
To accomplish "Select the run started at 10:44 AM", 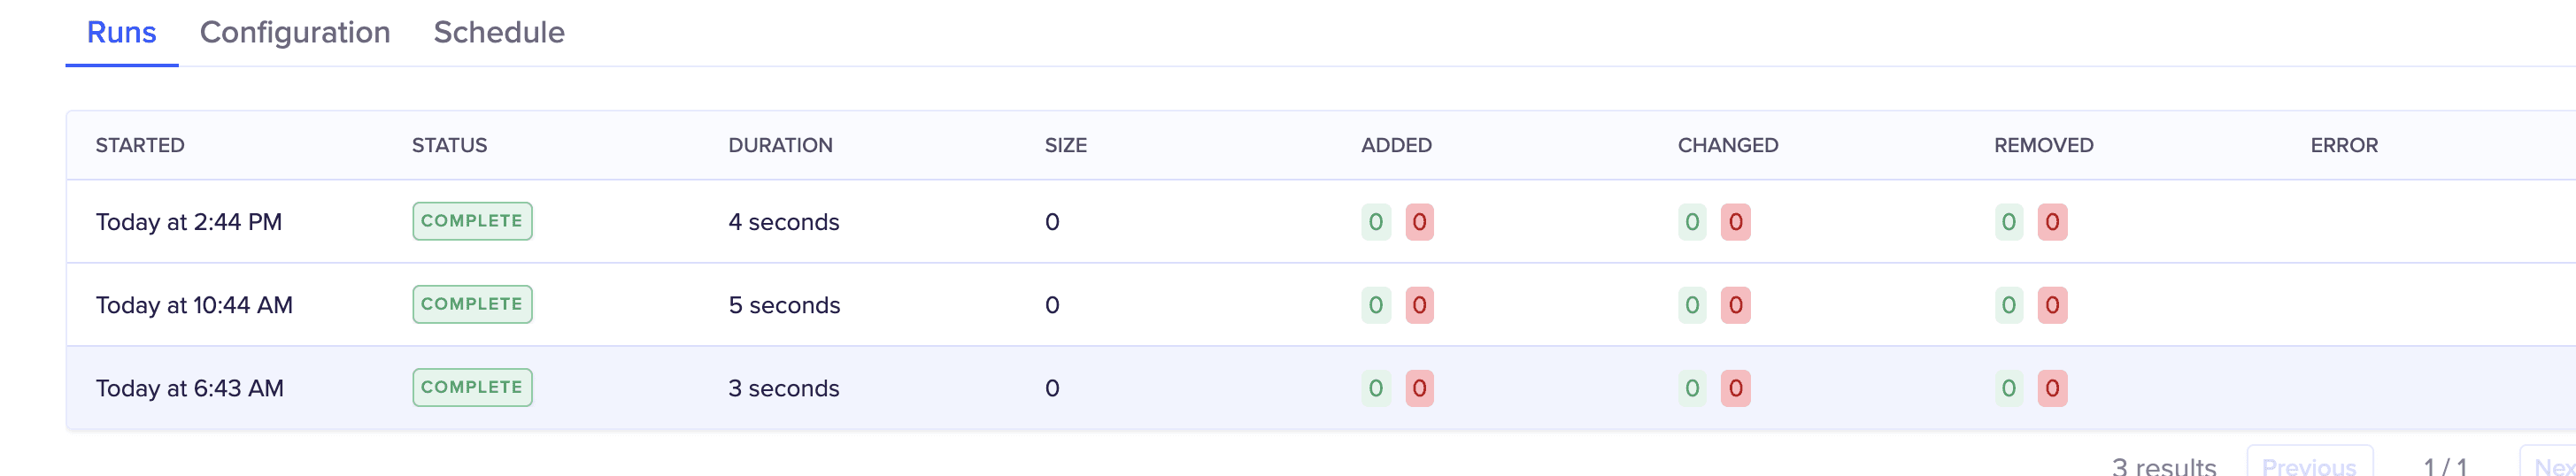I will click(194, 305).
